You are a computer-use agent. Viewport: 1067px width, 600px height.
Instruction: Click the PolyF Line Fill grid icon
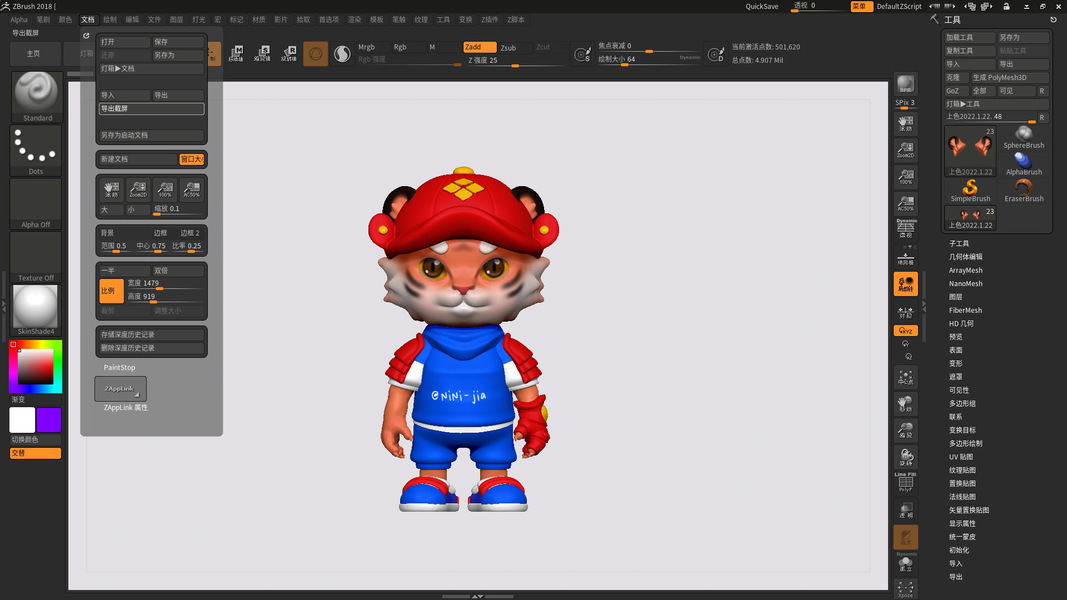(905, 482)
